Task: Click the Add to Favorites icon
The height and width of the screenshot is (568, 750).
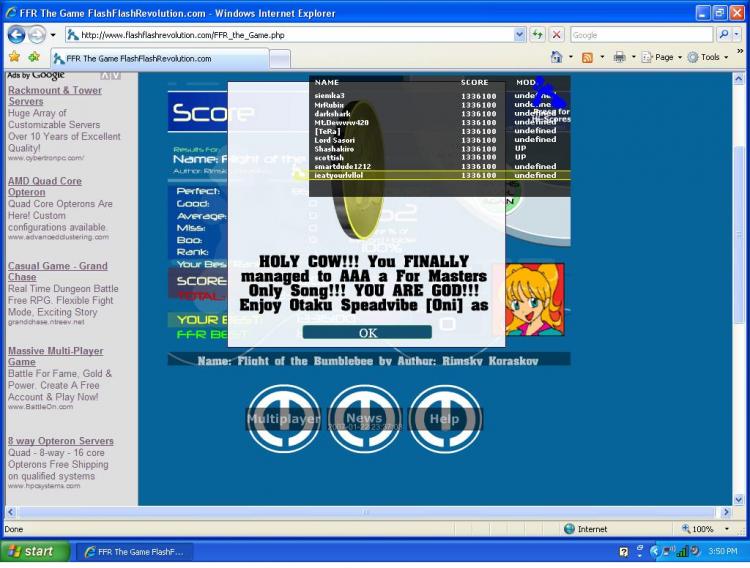Action: [x=34, y=57]
